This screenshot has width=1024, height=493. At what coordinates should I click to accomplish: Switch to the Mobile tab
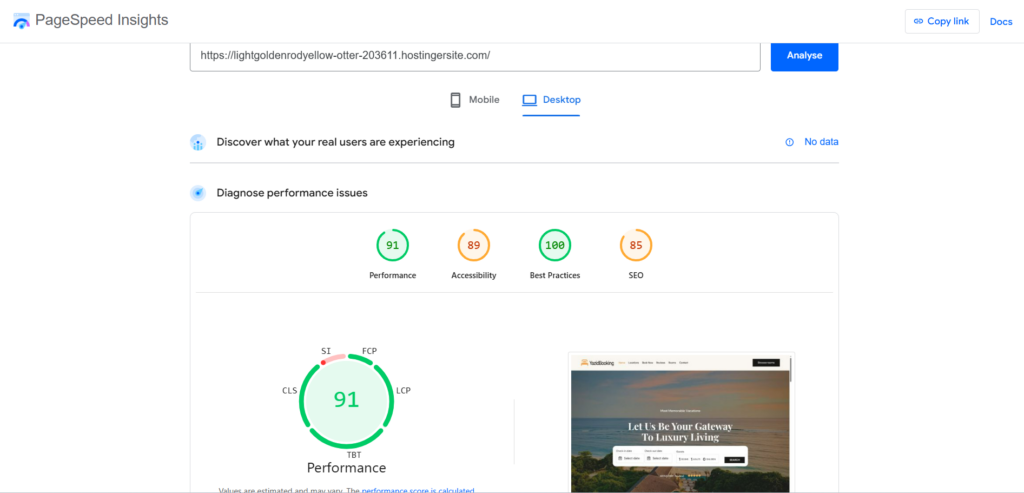click(x=475, y=100)
